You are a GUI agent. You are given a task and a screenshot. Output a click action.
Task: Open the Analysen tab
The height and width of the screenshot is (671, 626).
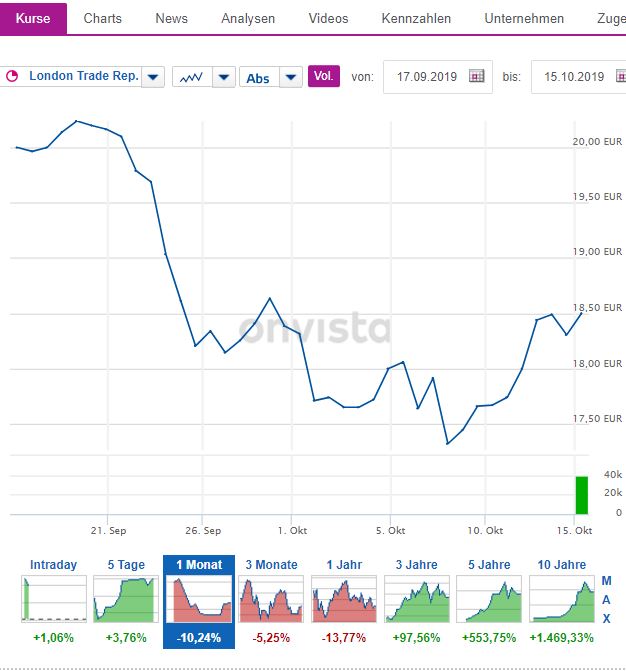click(248, 18)
